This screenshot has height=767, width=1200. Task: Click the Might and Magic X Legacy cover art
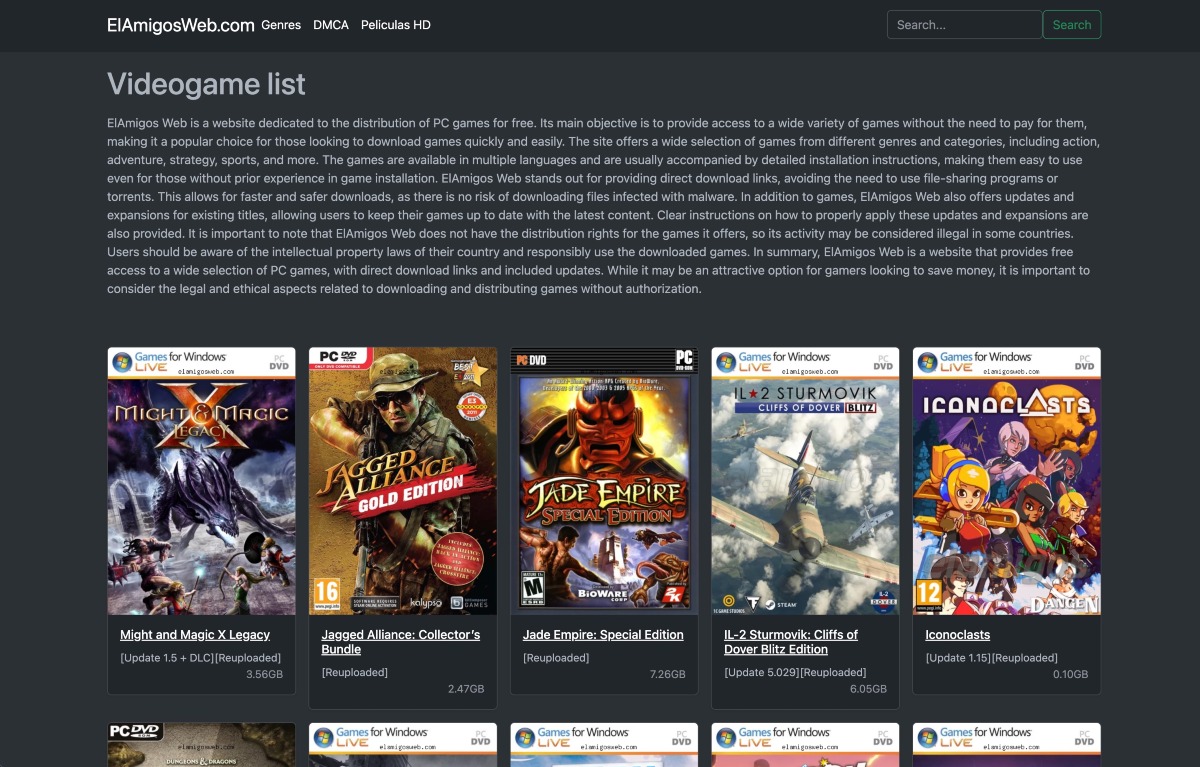[201, 481]
